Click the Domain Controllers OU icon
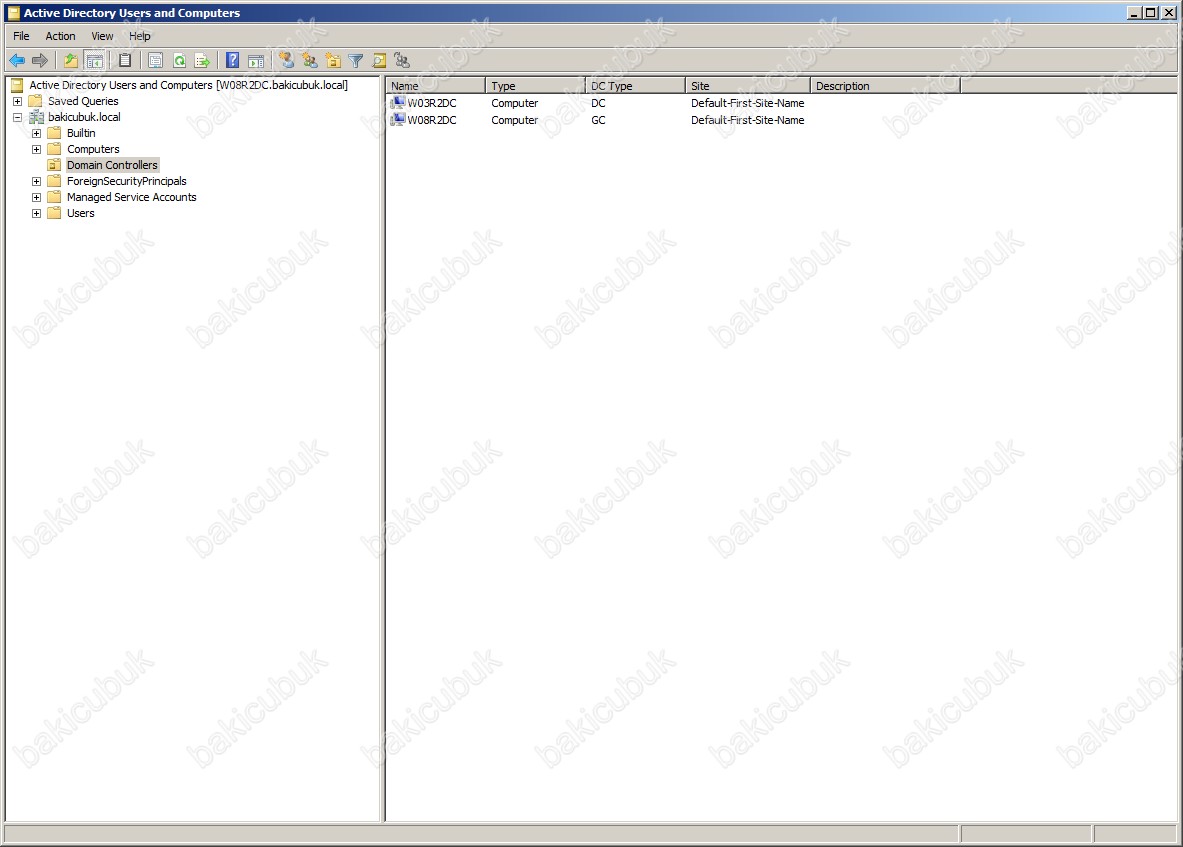 pos(54,165)
